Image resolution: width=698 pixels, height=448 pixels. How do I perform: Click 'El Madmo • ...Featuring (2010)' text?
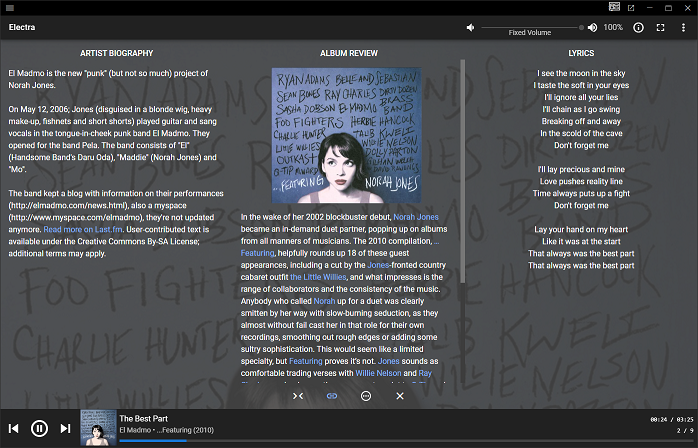[166, 430]
